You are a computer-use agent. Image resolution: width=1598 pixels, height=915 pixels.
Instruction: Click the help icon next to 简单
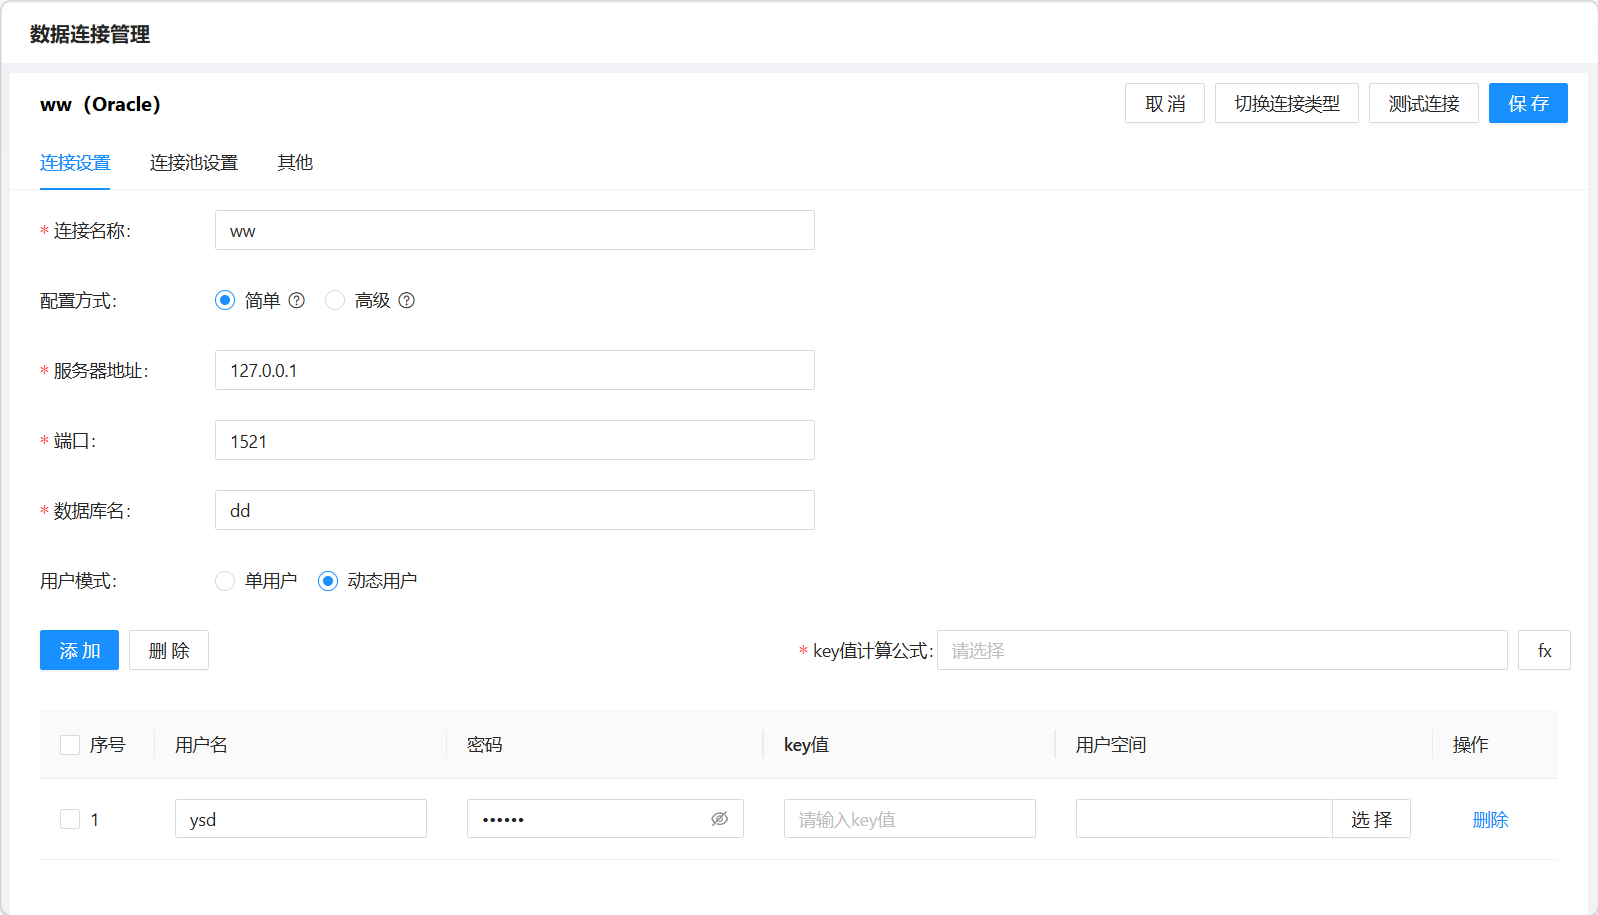(x=296, y=300)
